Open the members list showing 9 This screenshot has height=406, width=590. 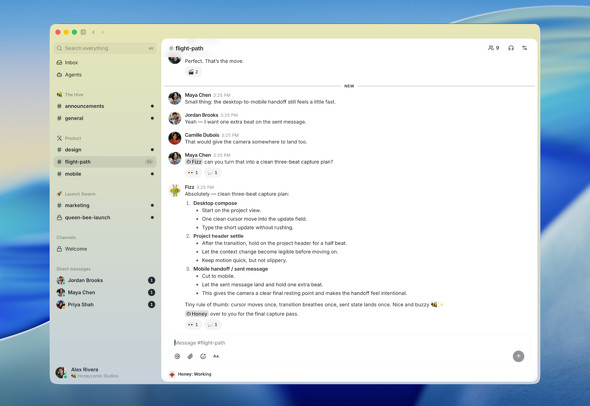pos(493,48)
